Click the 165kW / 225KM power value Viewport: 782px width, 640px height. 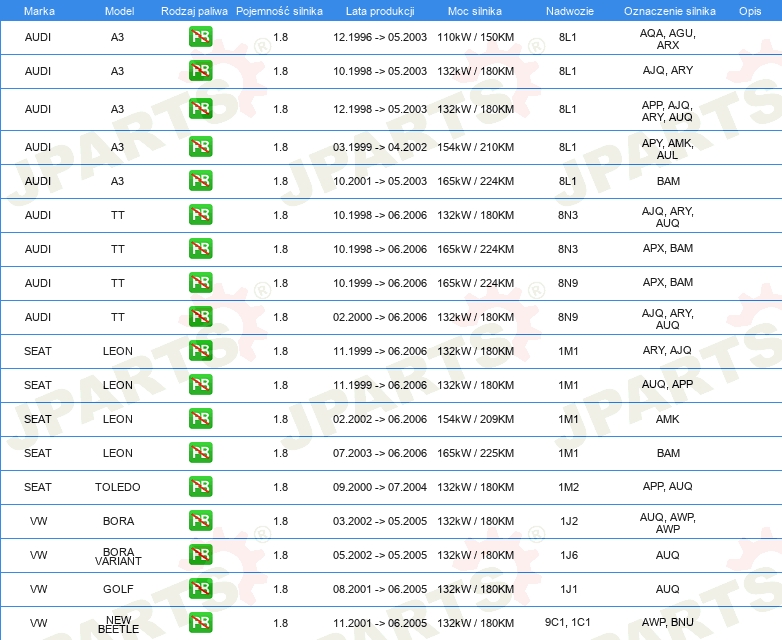click(x=475, y=453)
